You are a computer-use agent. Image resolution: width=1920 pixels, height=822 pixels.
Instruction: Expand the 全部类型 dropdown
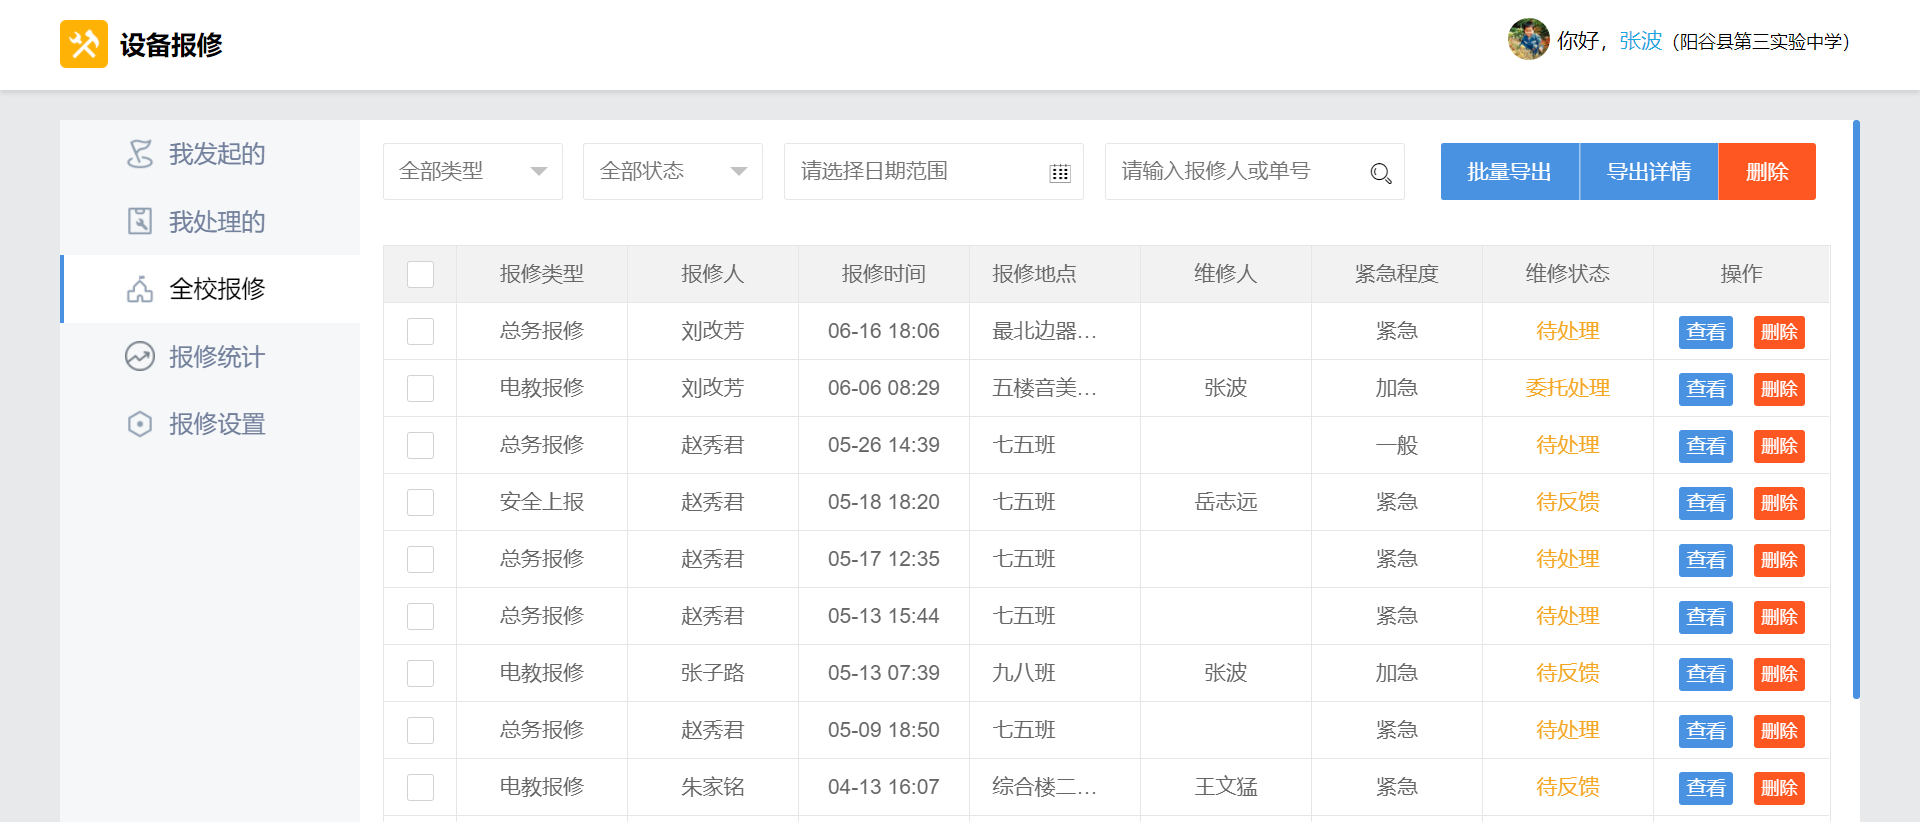pos(473,171)
